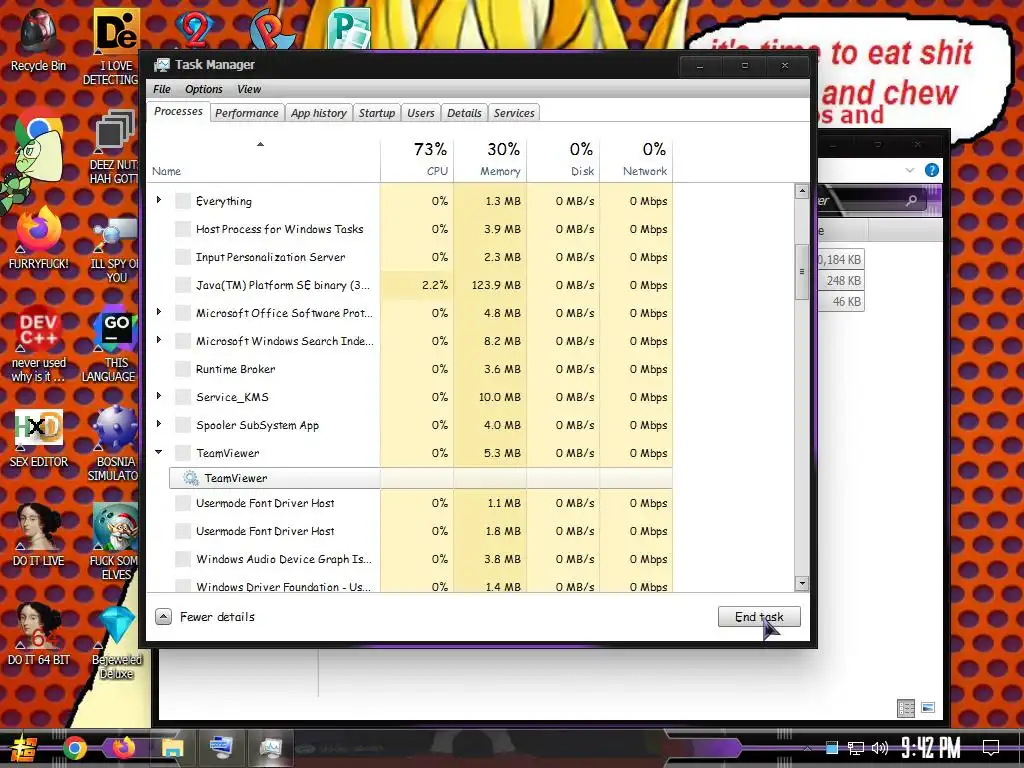Open Chrome from the taskbar
This screenshot has height=768, width=1024.
click(75, 748)
